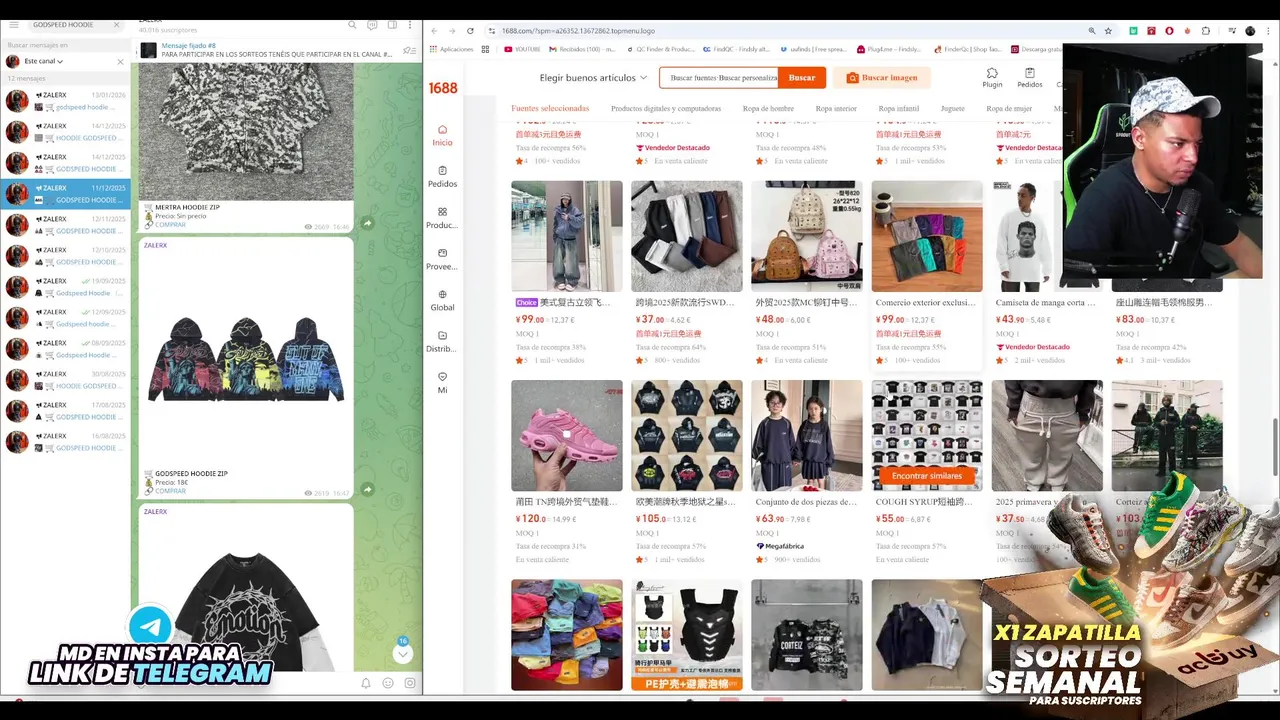Viewport: 1280px width, 720px height.
Task: Click the orange Buscar button
Action: pos(802,78)
